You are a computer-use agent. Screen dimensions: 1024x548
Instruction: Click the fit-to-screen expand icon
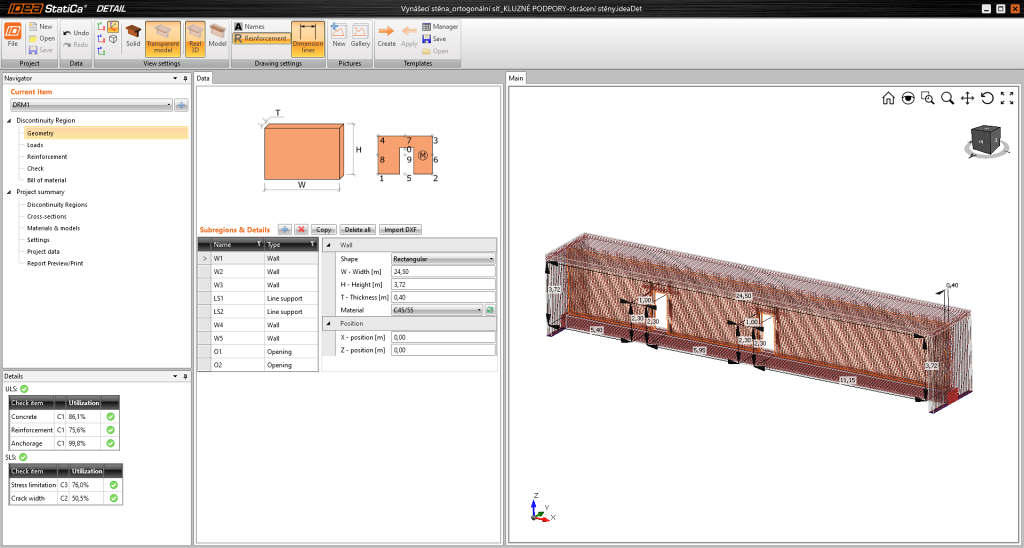click(1007, 98)
